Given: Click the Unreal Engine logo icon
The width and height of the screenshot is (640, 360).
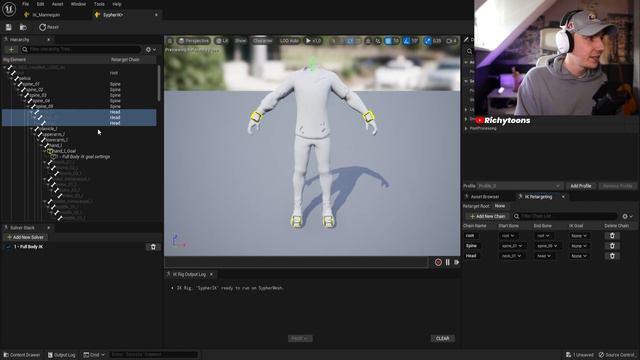Looking at the screenshot, I should (x=9, y=9).
